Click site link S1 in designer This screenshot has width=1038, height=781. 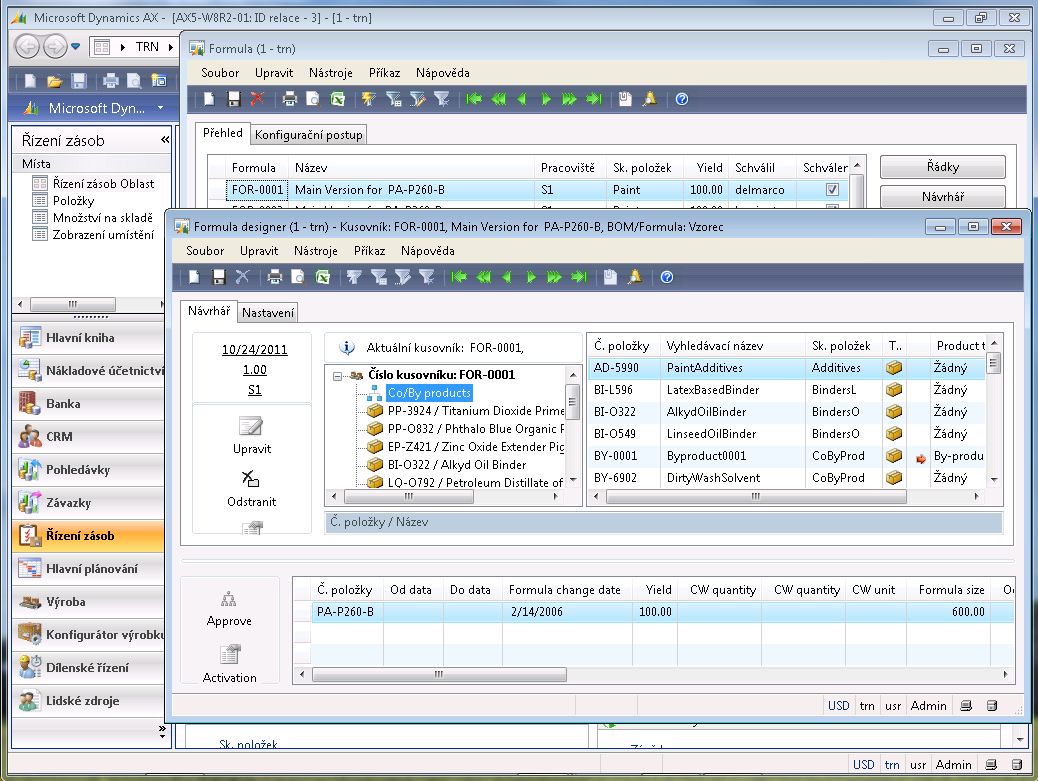254,390
